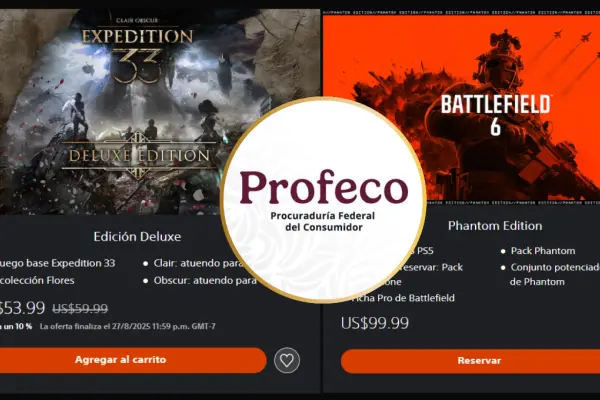
Task: Select the Edición Deluxe heading
Action: click(137, 236)
